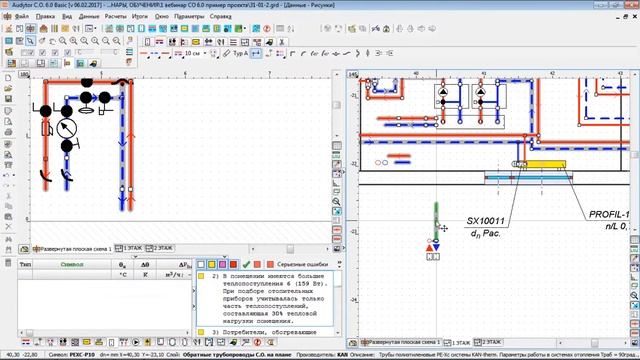
Task: Click the scissors cut tool icon
Action: [x=282, y=42]
